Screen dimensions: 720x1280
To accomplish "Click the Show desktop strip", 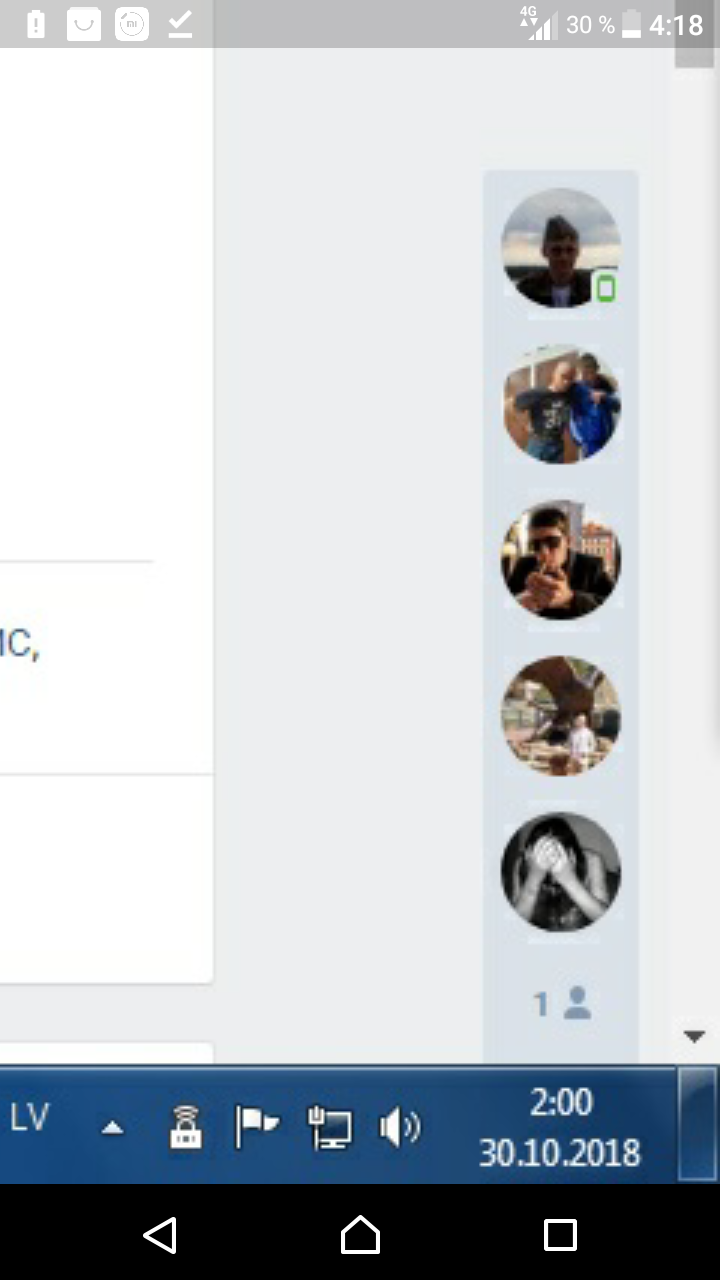I will click(x=698, y=1124).
